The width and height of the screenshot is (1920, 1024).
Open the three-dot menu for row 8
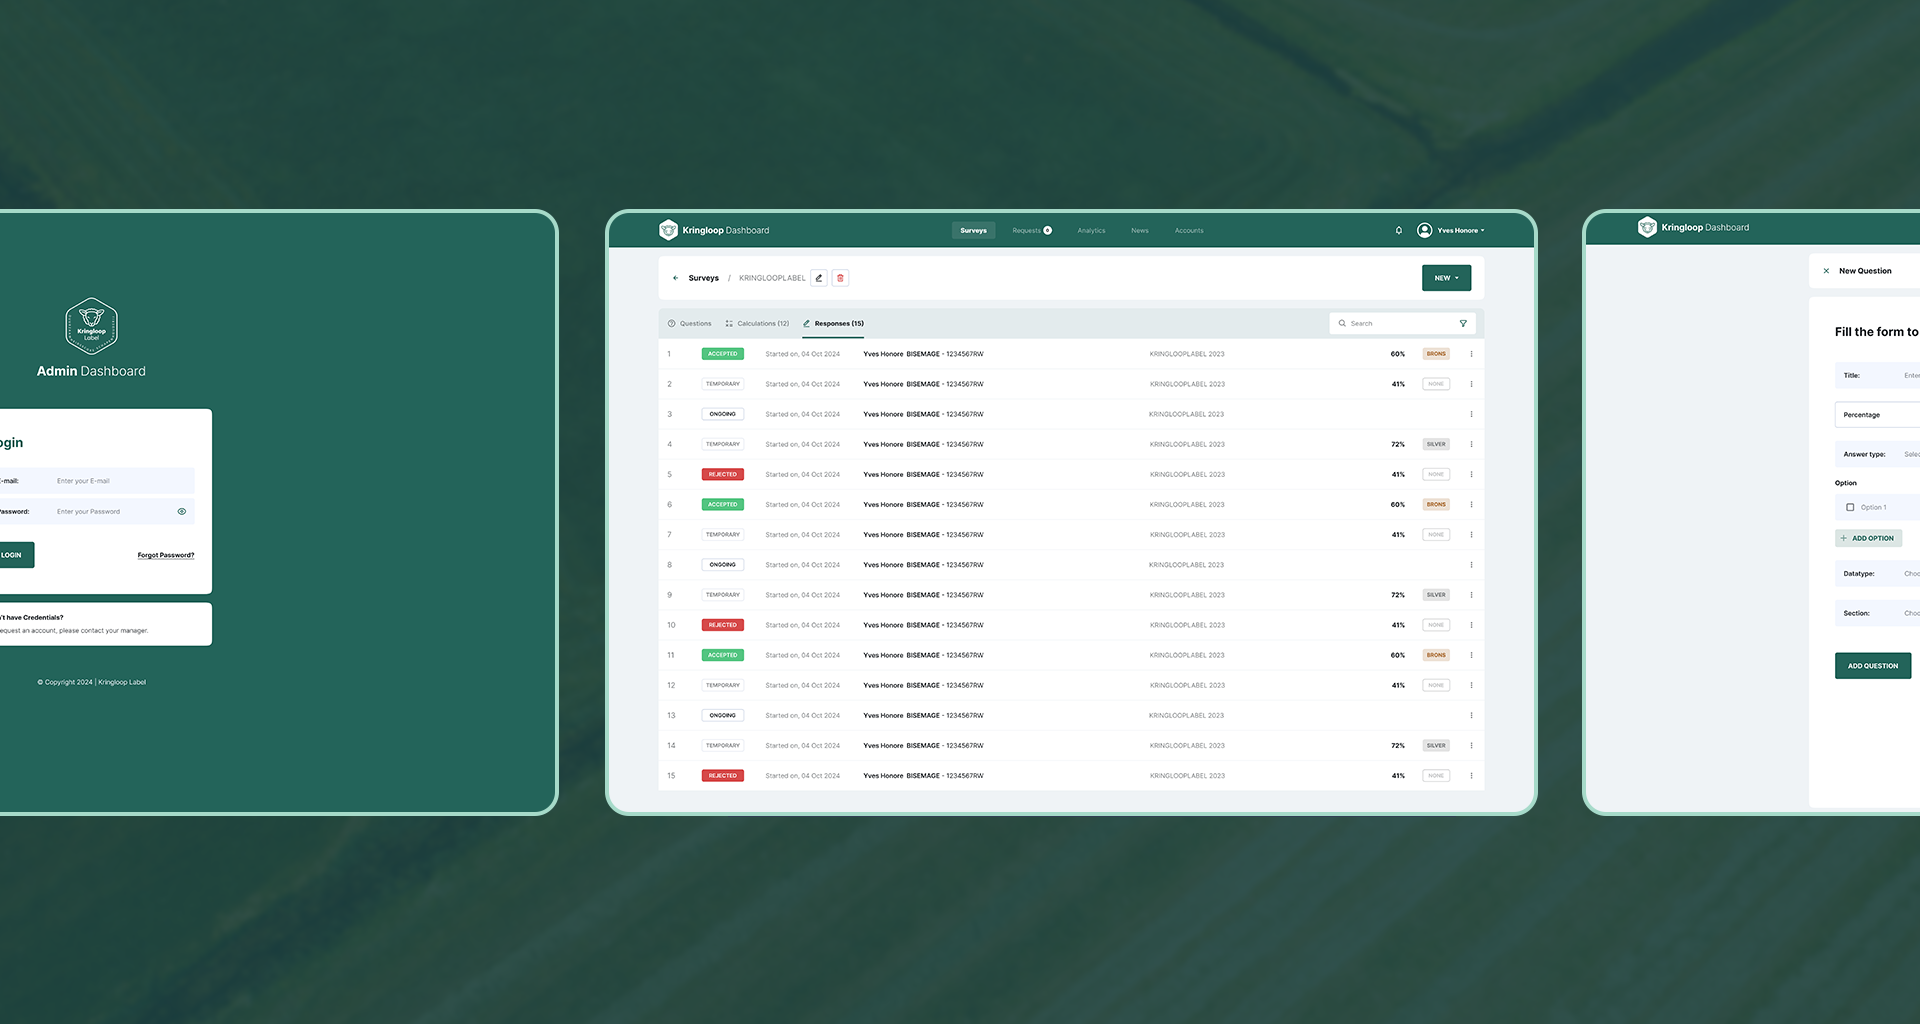click(x=1471, y=565)
